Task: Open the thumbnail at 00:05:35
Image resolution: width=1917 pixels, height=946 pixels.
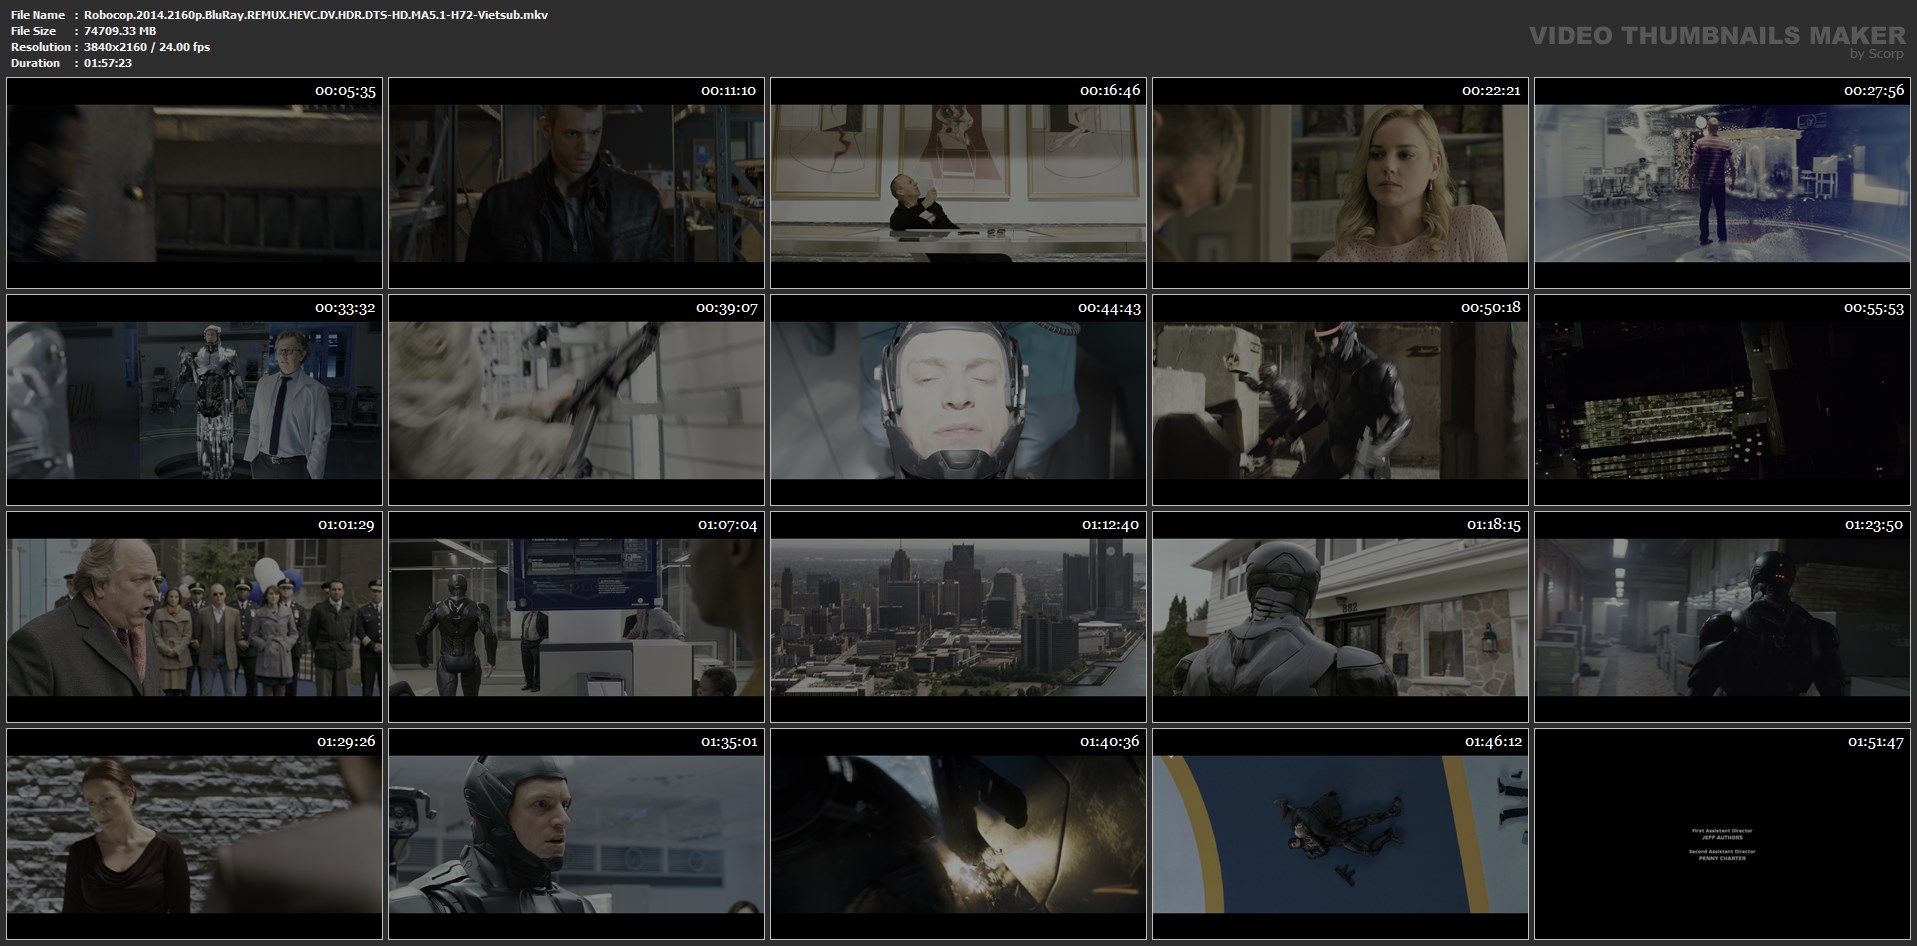Action: tap(194, 183)
